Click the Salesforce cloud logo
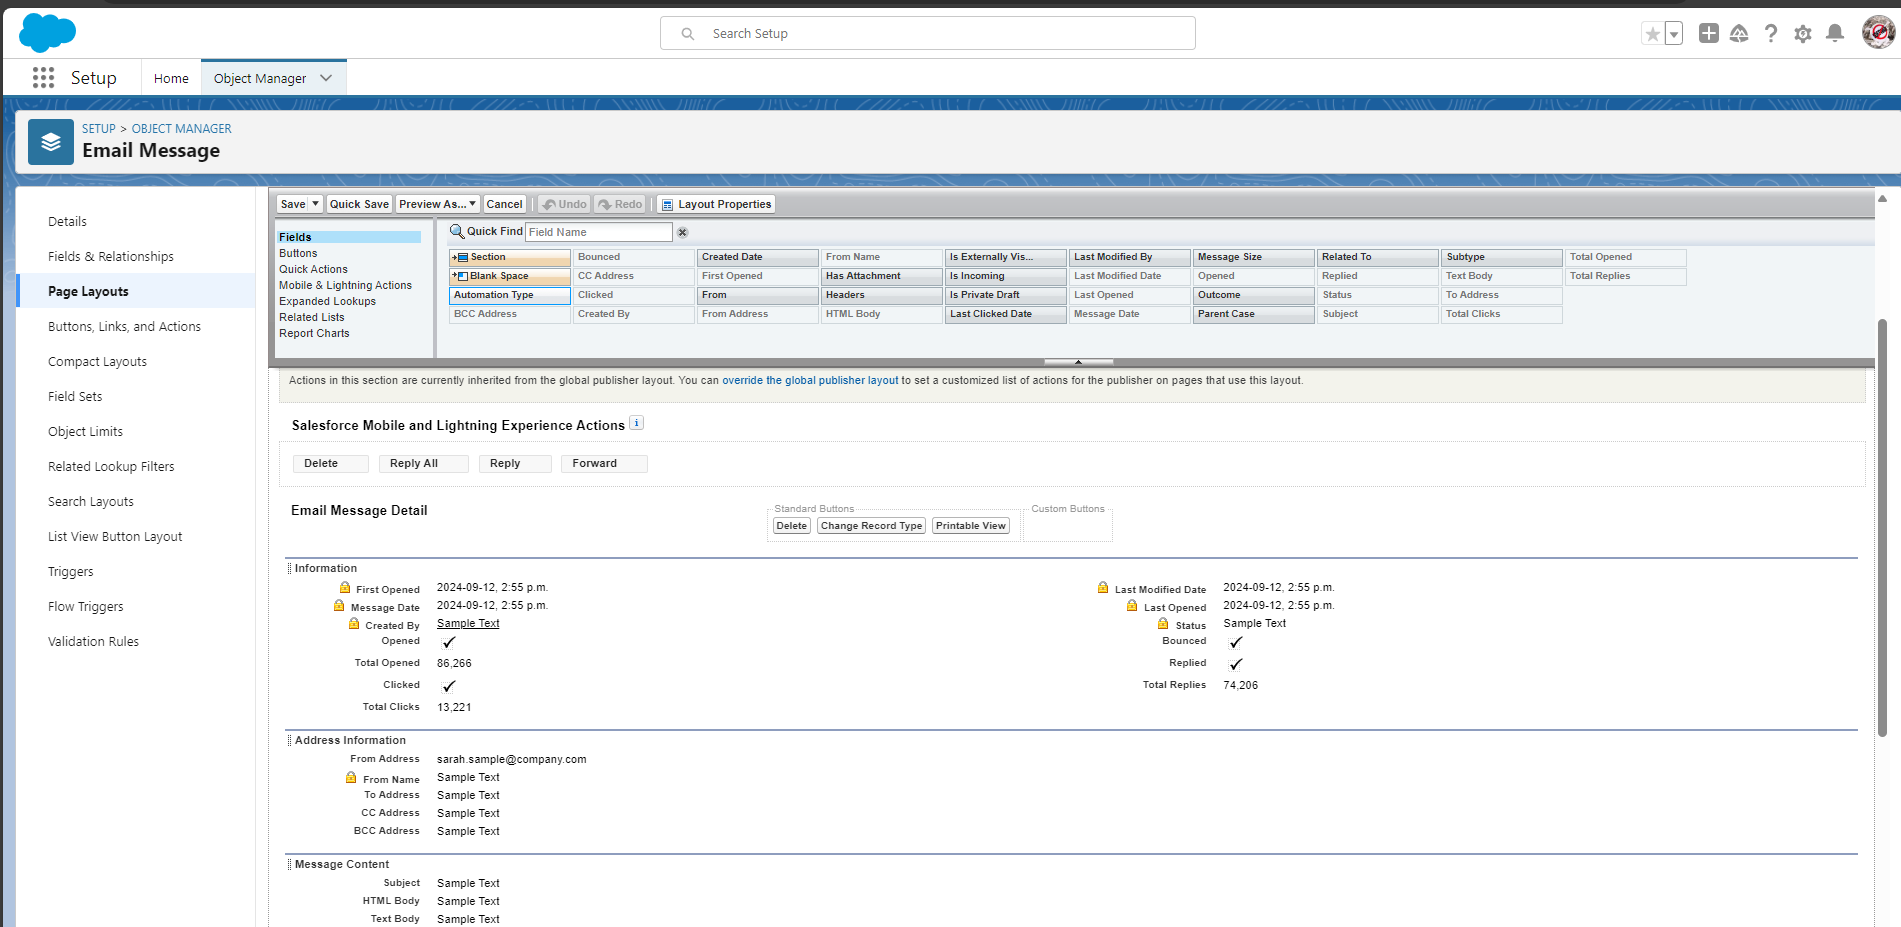Viewport: 1901px width, 927px height. click(x=47, y=33)
